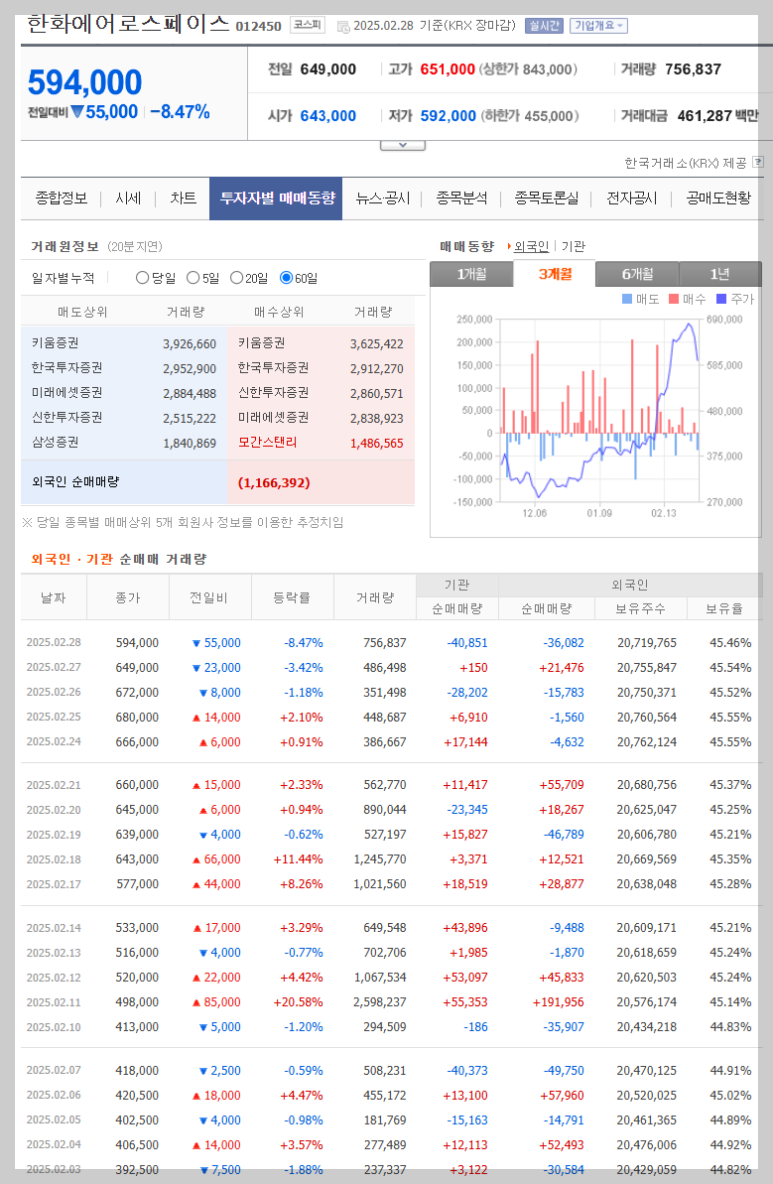Click the stock code 012450
Viewport: 773px width, 1184px height.
[x=258, y=26]
